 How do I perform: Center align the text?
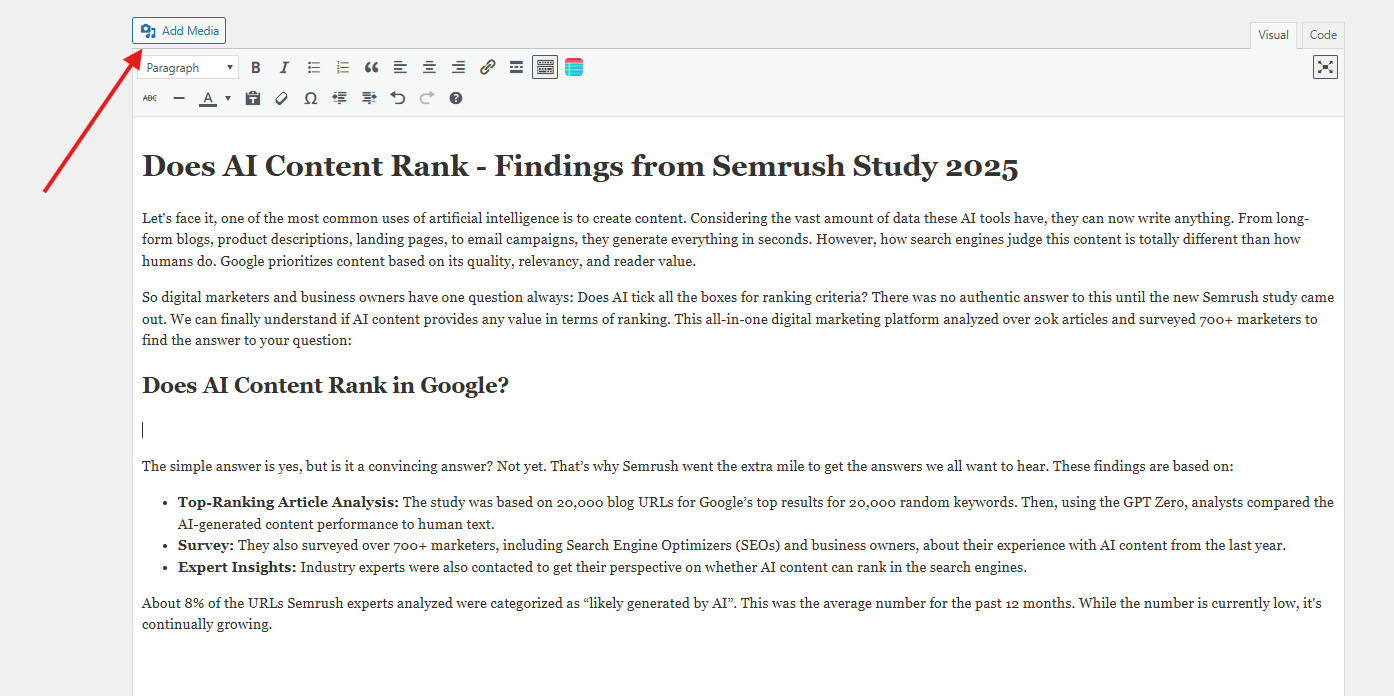429,68
